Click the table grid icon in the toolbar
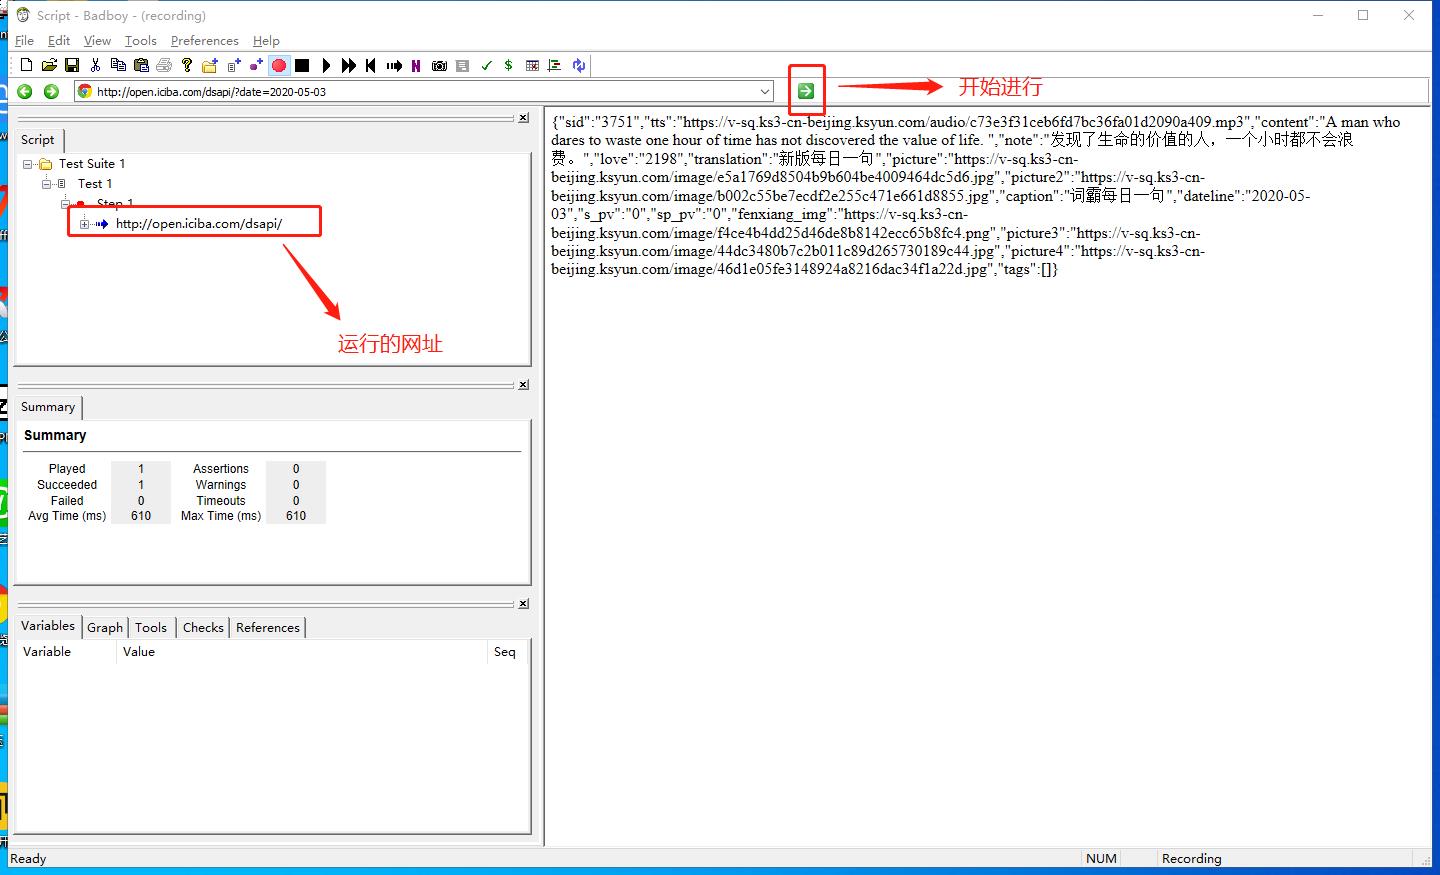 point(532,65)
